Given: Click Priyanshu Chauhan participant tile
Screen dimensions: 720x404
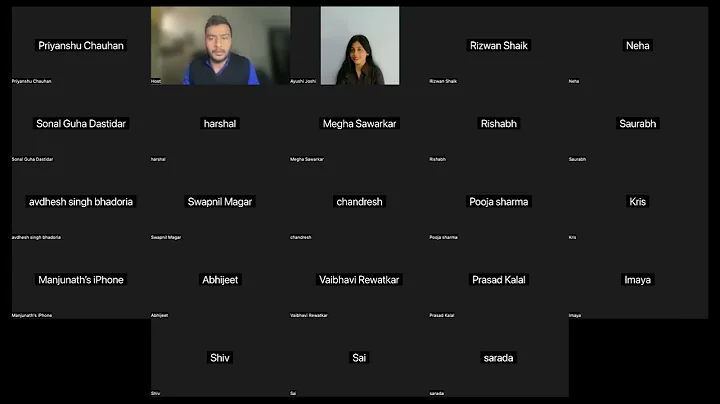Looking at the screenshot, I should [x=81, y=45].
